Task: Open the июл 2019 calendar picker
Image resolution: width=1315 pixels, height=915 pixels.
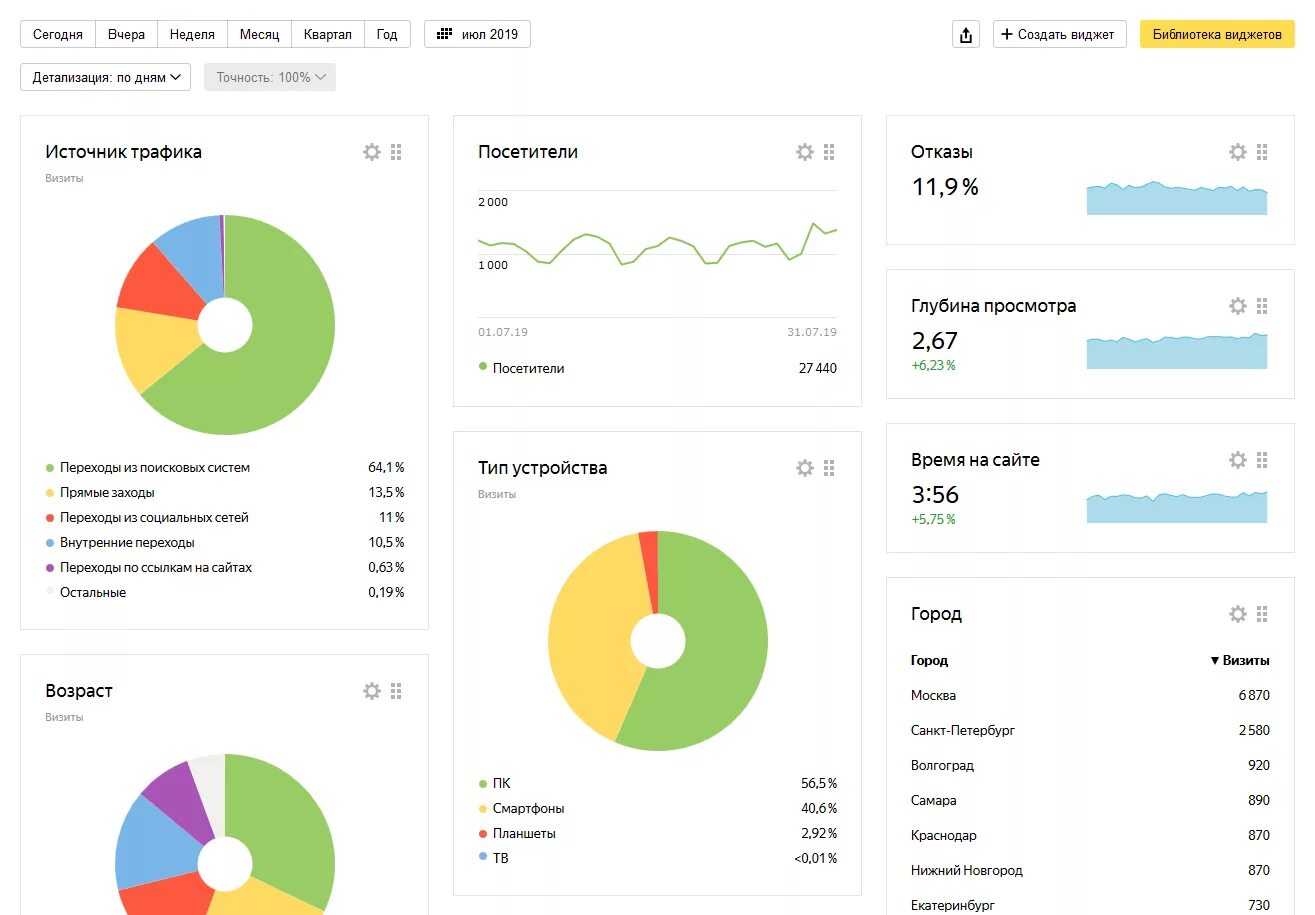Action: point(477,34)
